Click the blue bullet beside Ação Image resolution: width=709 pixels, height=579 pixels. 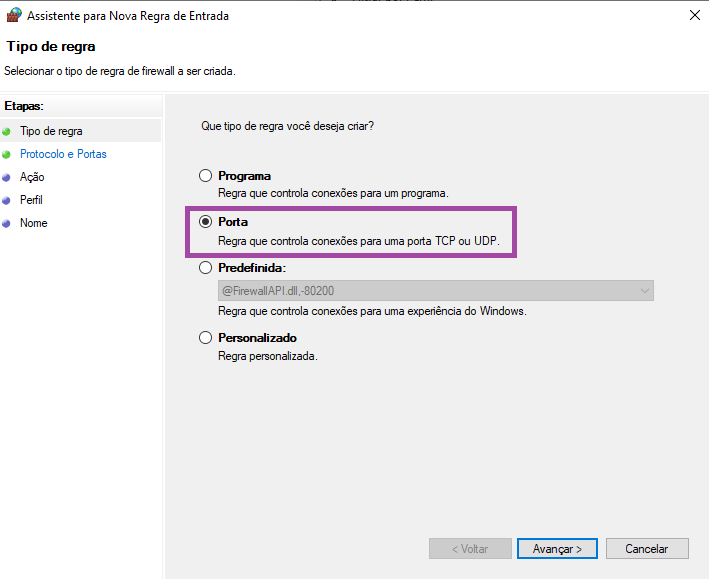coord(6,177)
